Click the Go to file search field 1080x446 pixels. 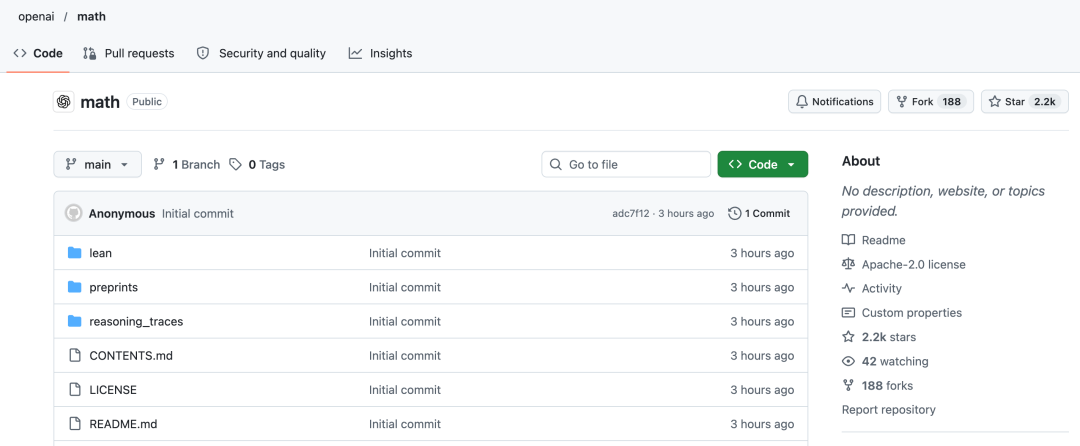626,164
